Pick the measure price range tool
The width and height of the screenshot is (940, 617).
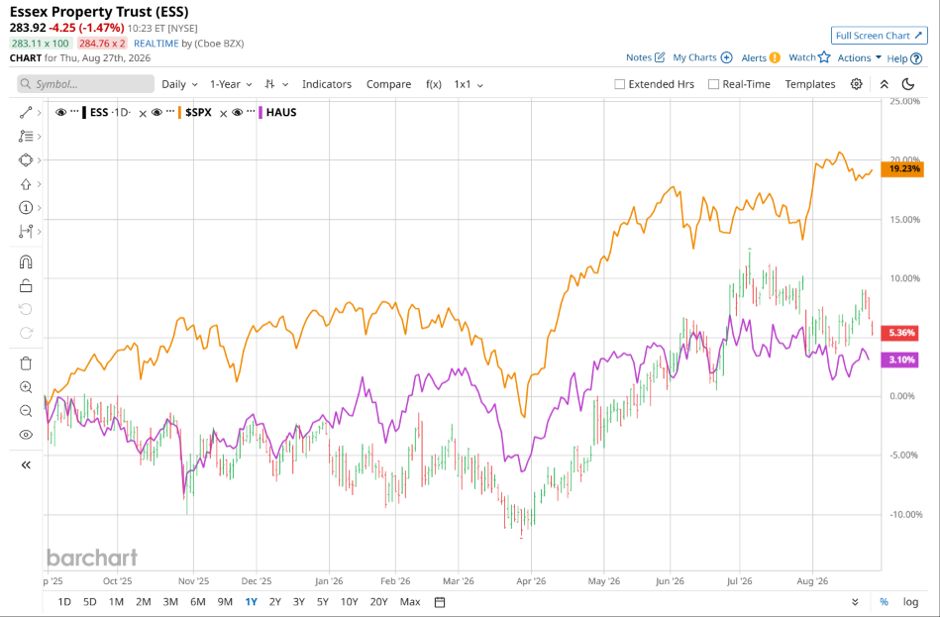[x=25, y=231]
